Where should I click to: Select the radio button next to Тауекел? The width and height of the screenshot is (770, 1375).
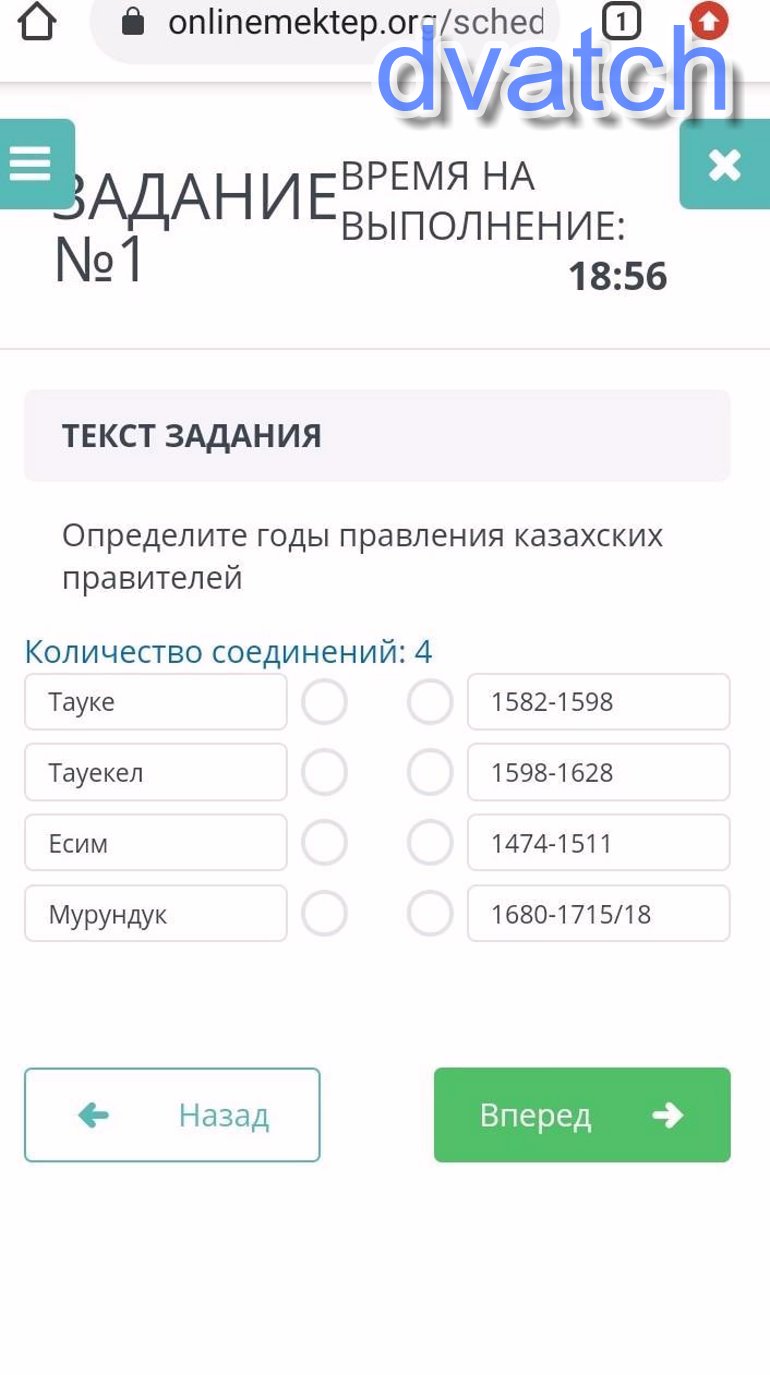(324, 773)
